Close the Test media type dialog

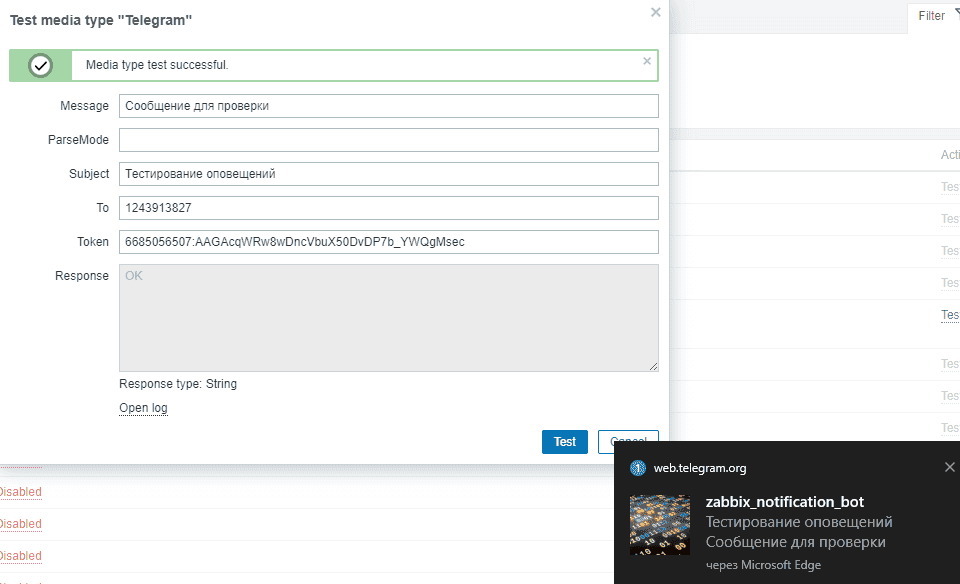656,12
